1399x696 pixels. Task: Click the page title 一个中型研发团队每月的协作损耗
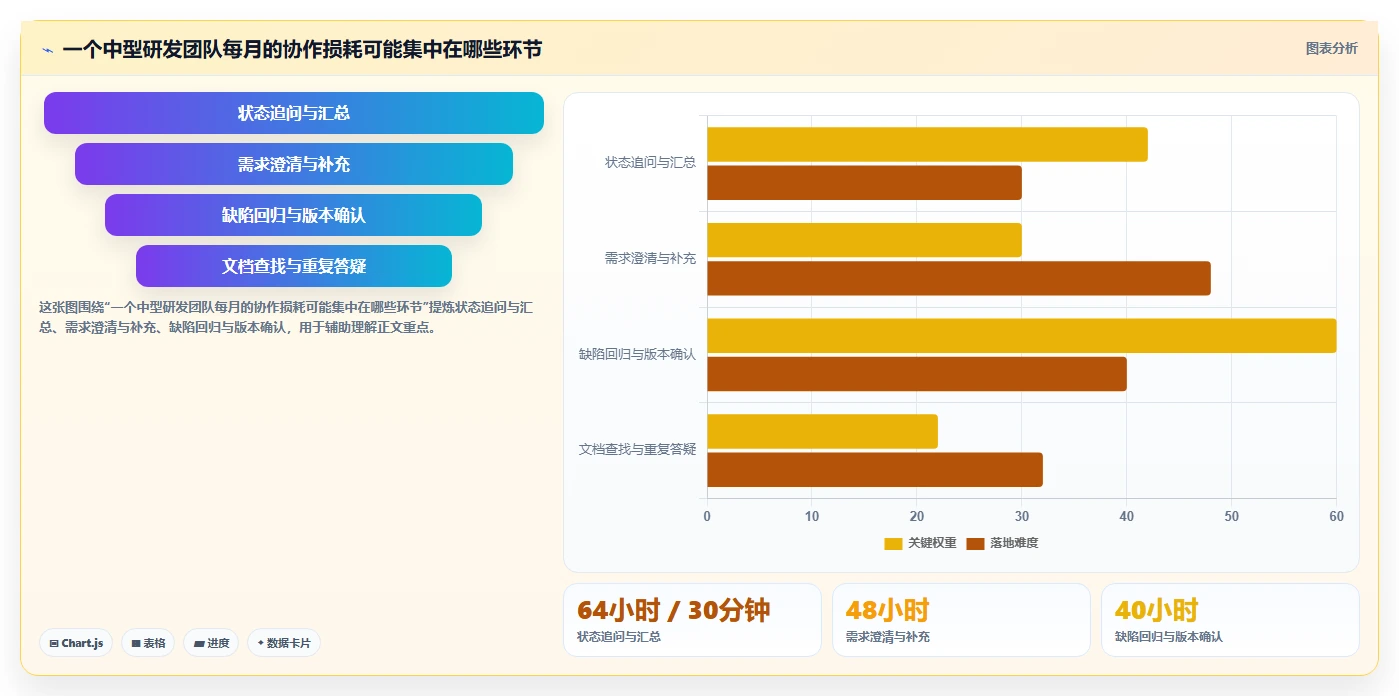302,49
